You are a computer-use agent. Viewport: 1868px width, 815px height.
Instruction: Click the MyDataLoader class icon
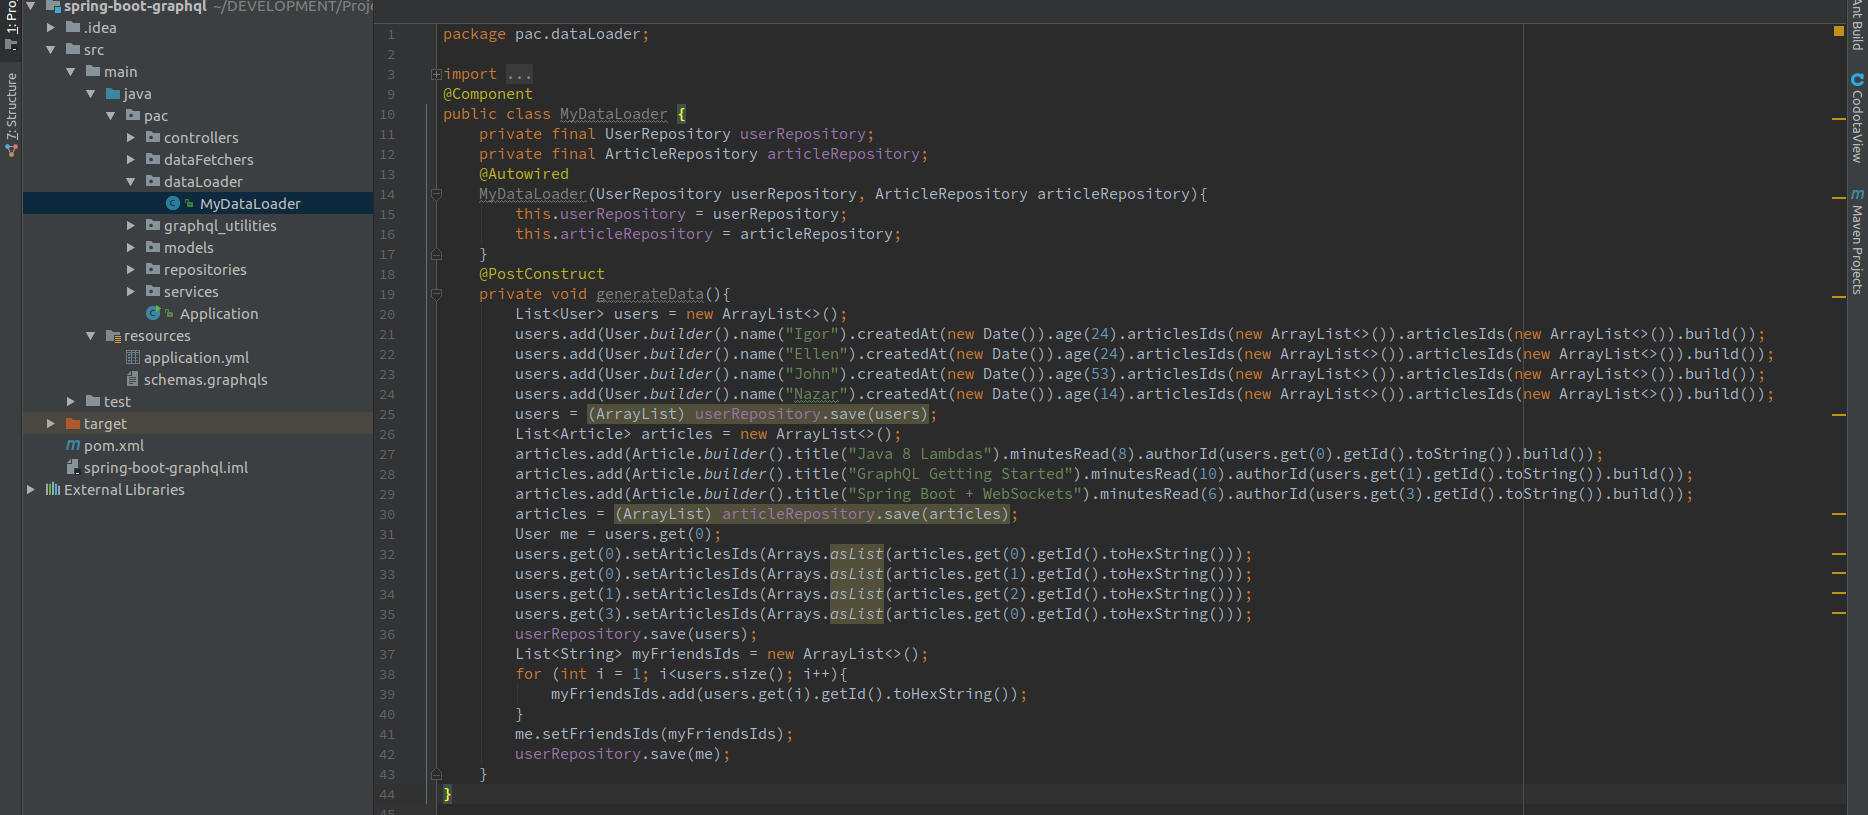[173, 203]
